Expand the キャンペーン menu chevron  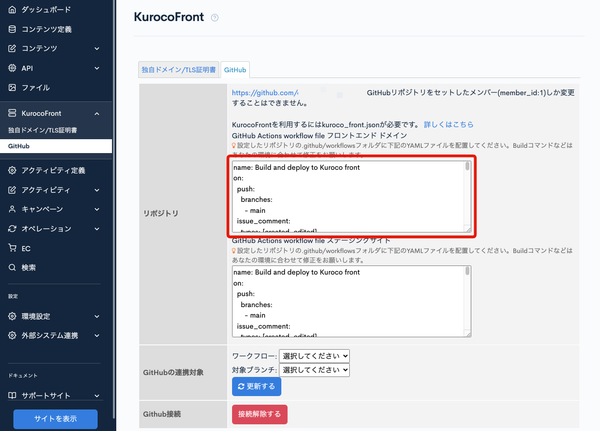(97, 209)
